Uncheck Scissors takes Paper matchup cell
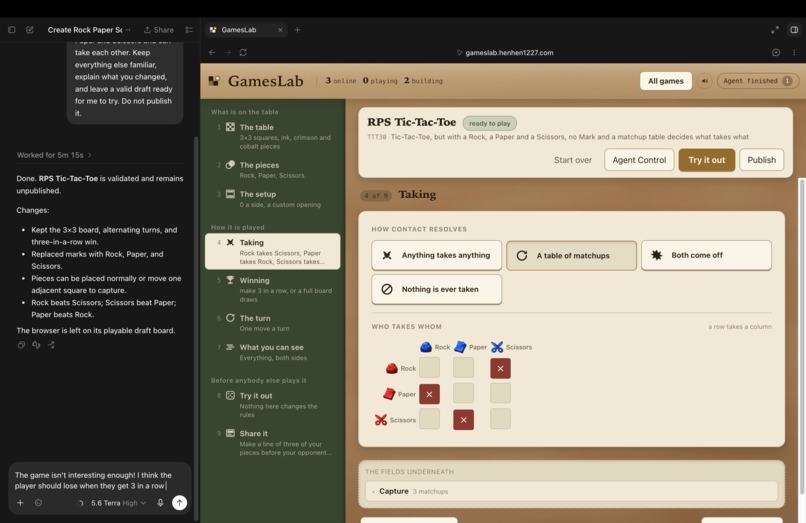This screenshot has width=806, height=523. pos(463,420)
